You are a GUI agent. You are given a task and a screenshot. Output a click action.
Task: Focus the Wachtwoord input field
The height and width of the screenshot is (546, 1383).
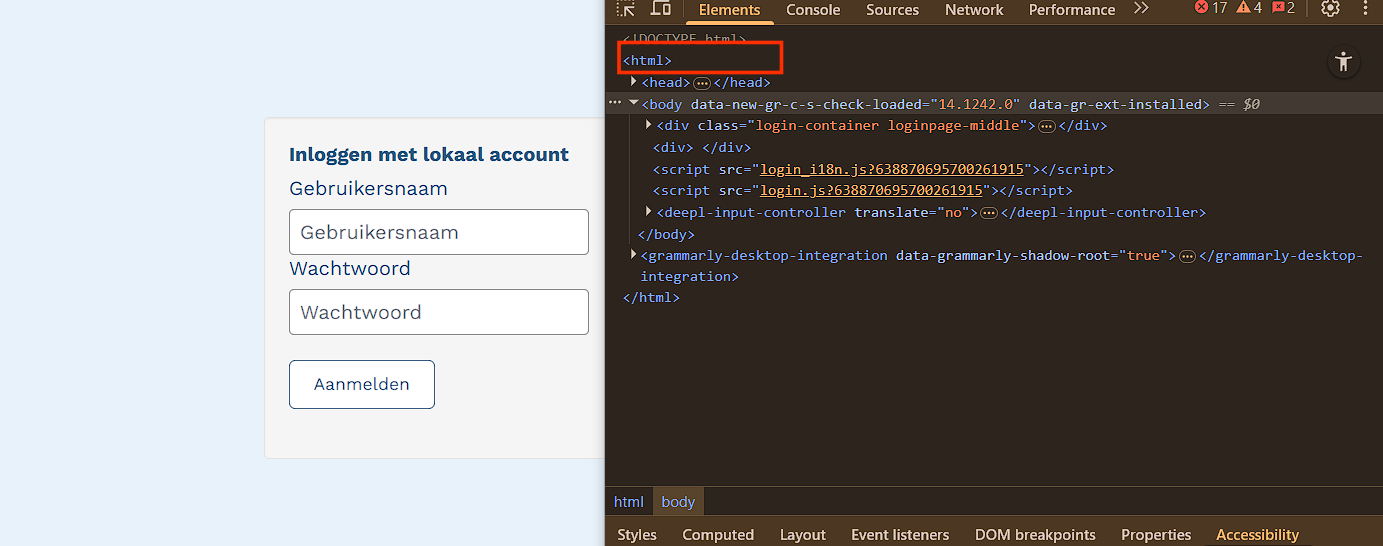439,312
